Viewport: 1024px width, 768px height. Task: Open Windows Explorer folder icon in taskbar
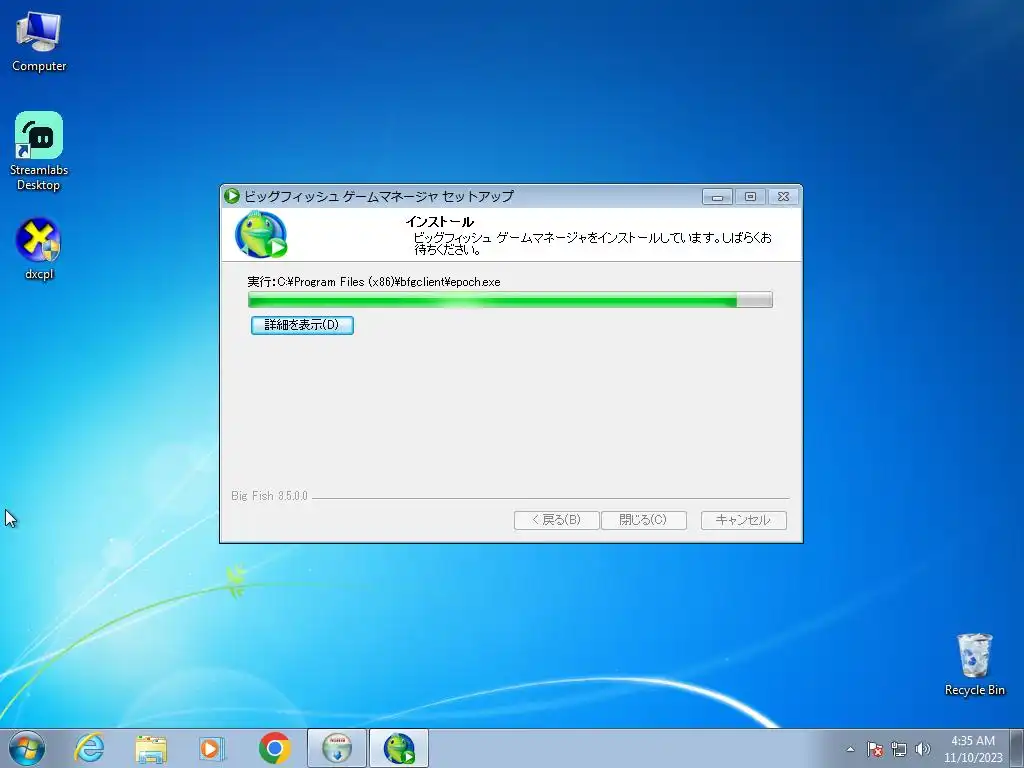point(151,749)
